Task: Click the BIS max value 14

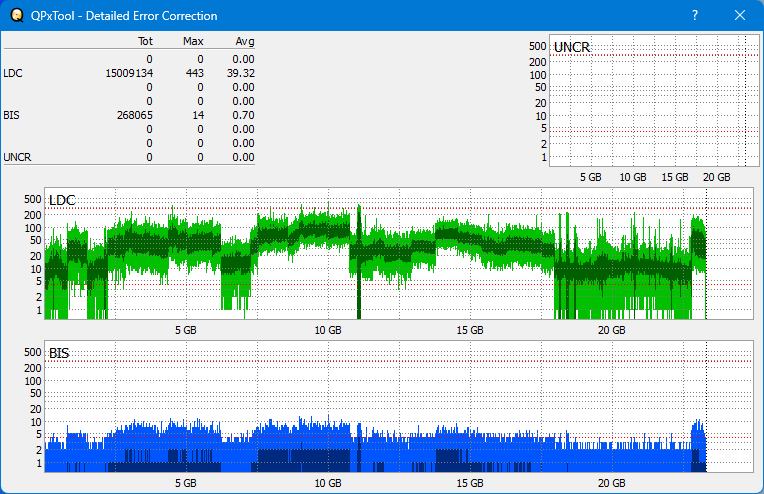Action: pos(198,115)
